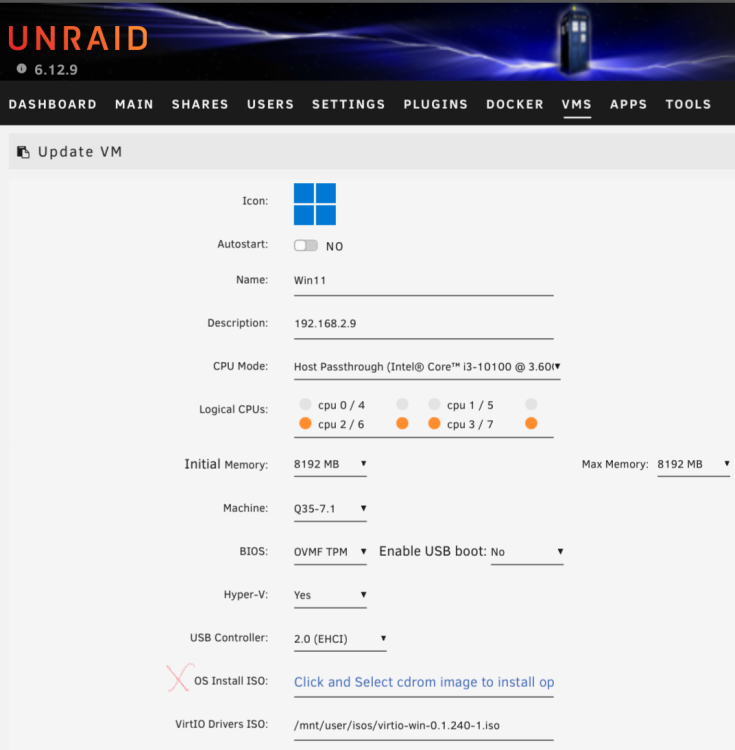Open the Apps tab
The height and width of the screenshot is (750, 735).
[628, 104]
